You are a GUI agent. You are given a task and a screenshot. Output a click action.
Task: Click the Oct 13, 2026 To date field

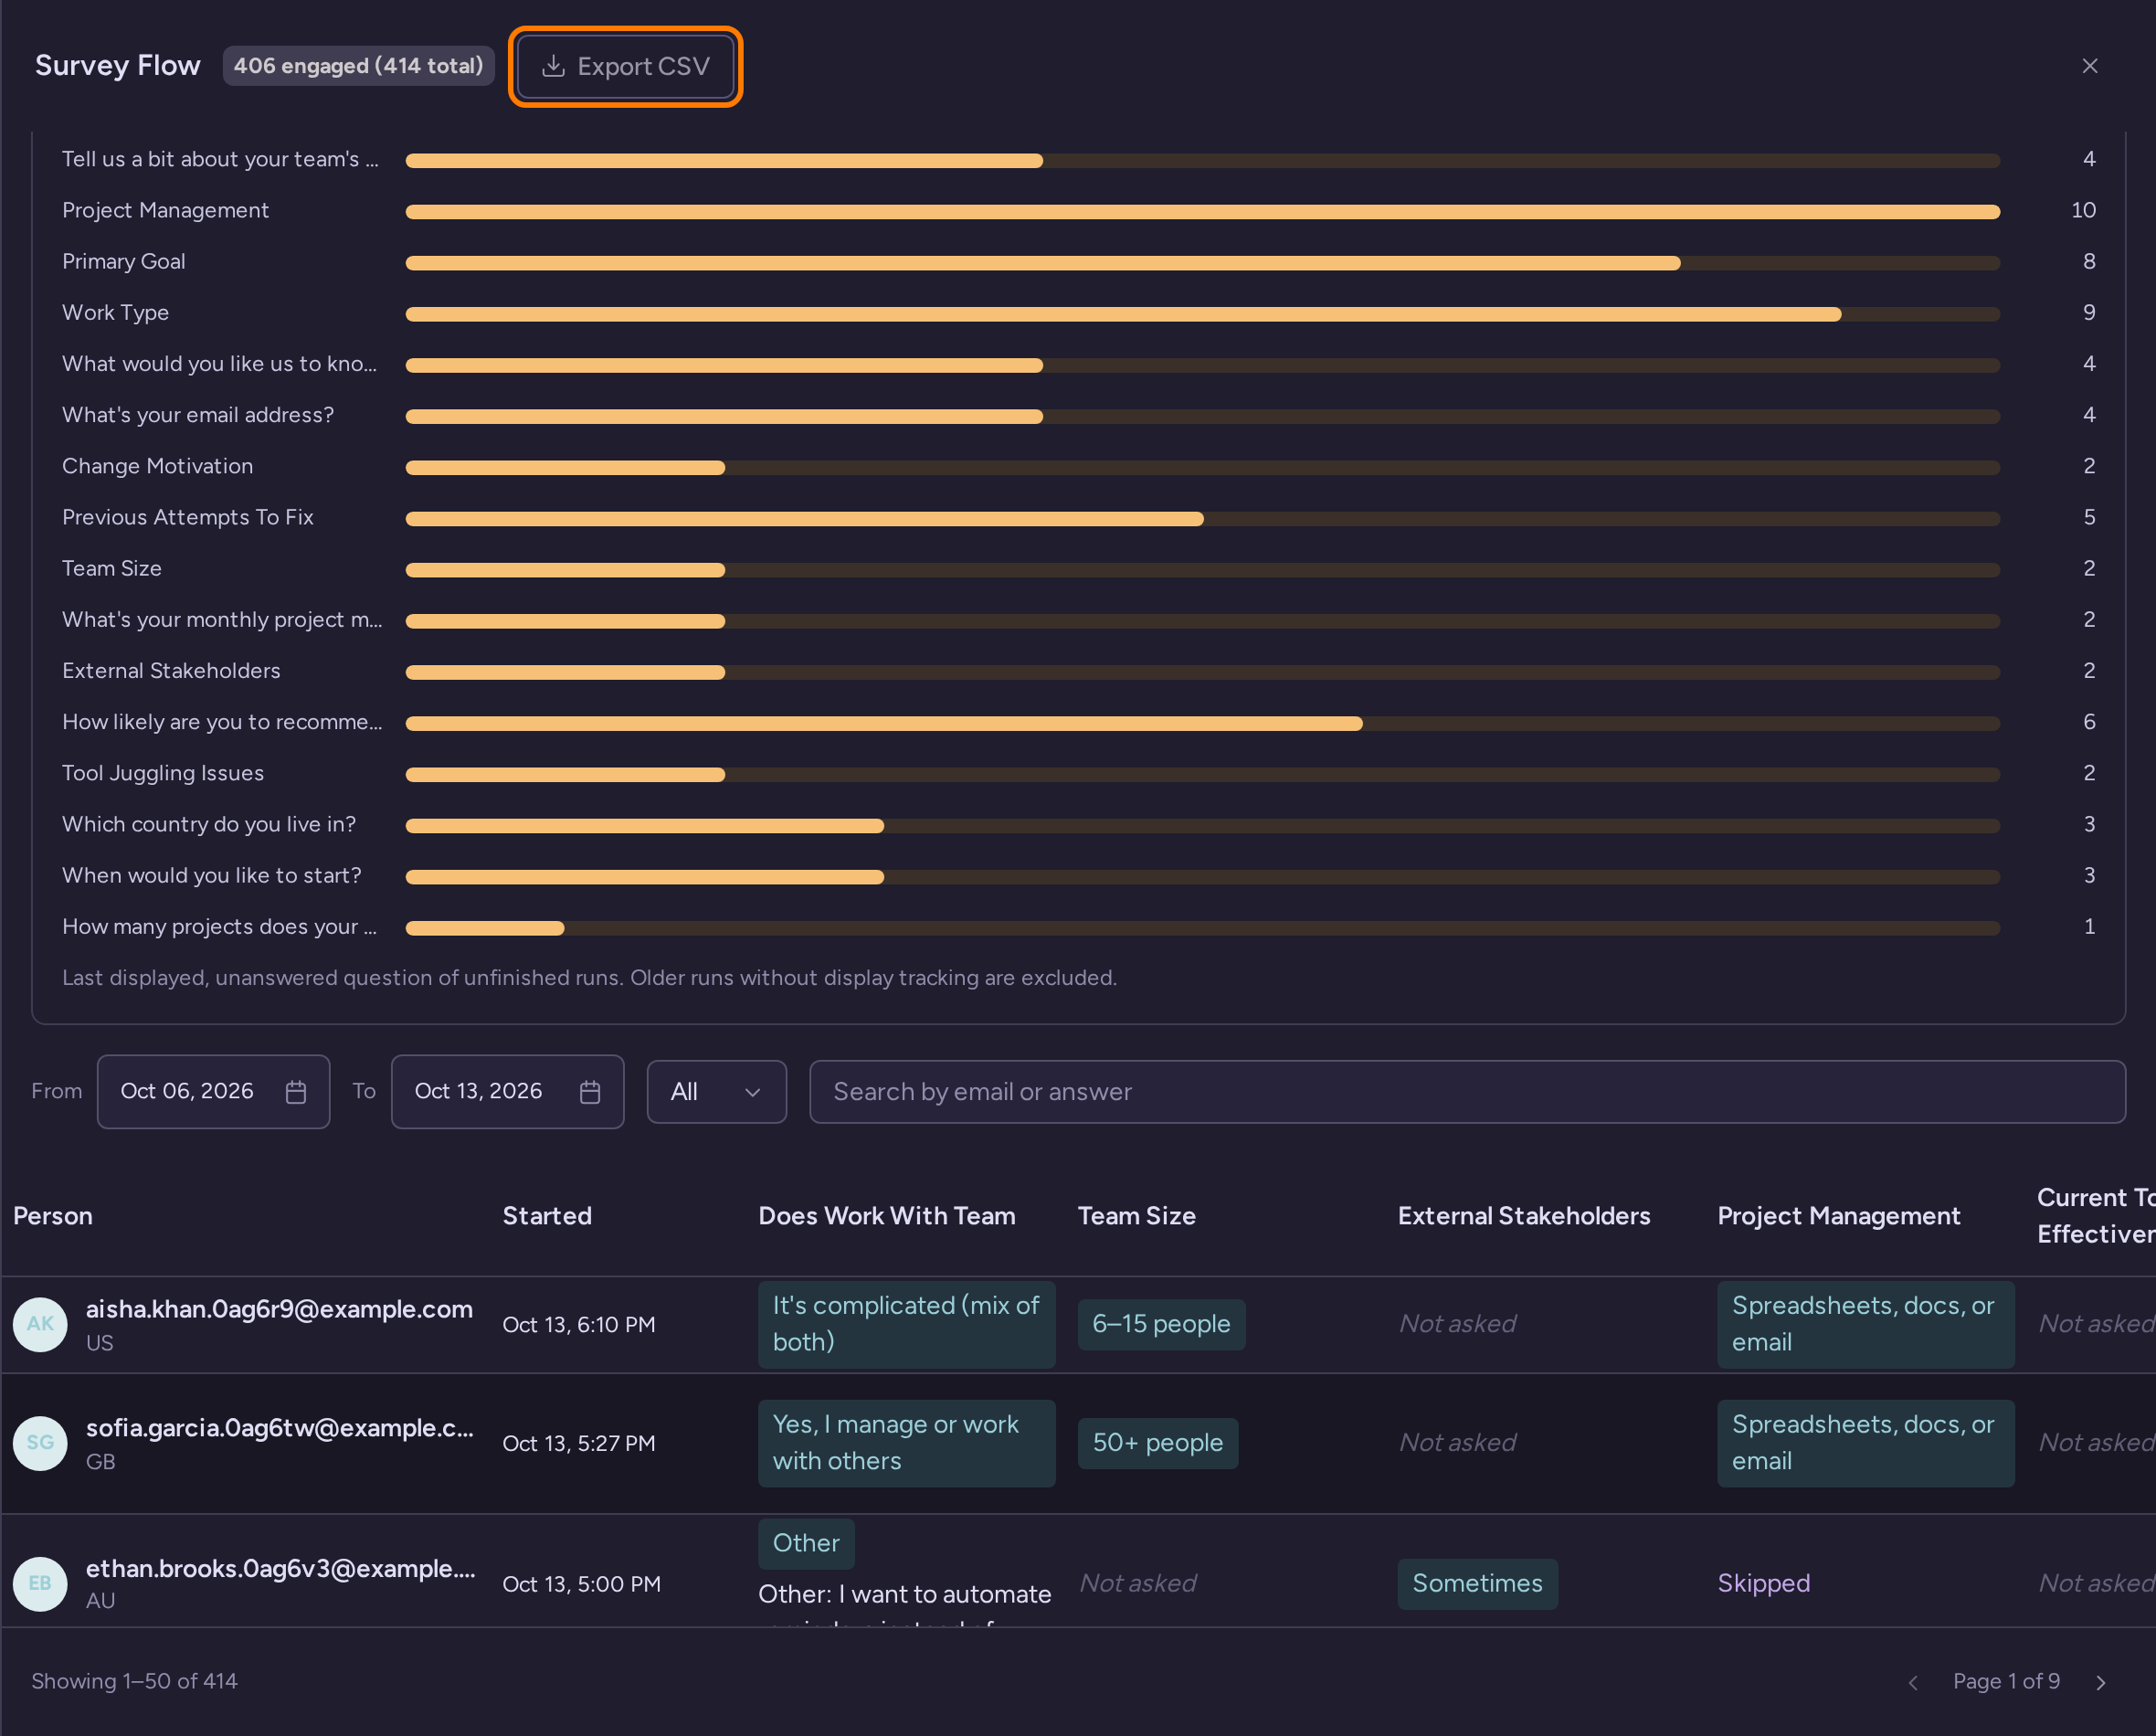point(507,1091)
